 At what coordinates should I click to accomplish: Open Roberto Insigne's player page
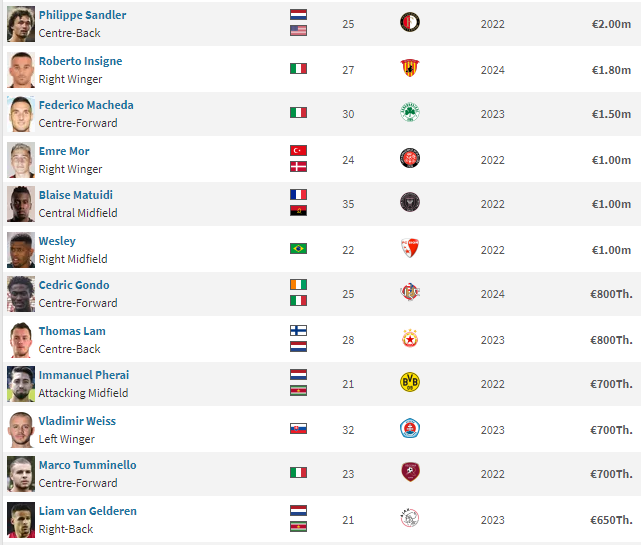80,61
